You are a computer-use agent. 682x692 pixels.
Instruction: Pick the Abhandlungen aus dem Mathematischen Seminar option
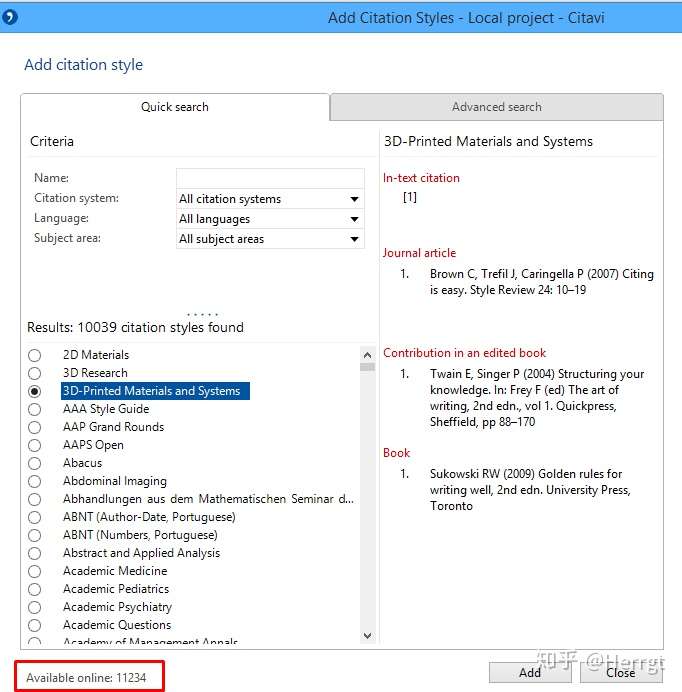[x=34, y=500]
